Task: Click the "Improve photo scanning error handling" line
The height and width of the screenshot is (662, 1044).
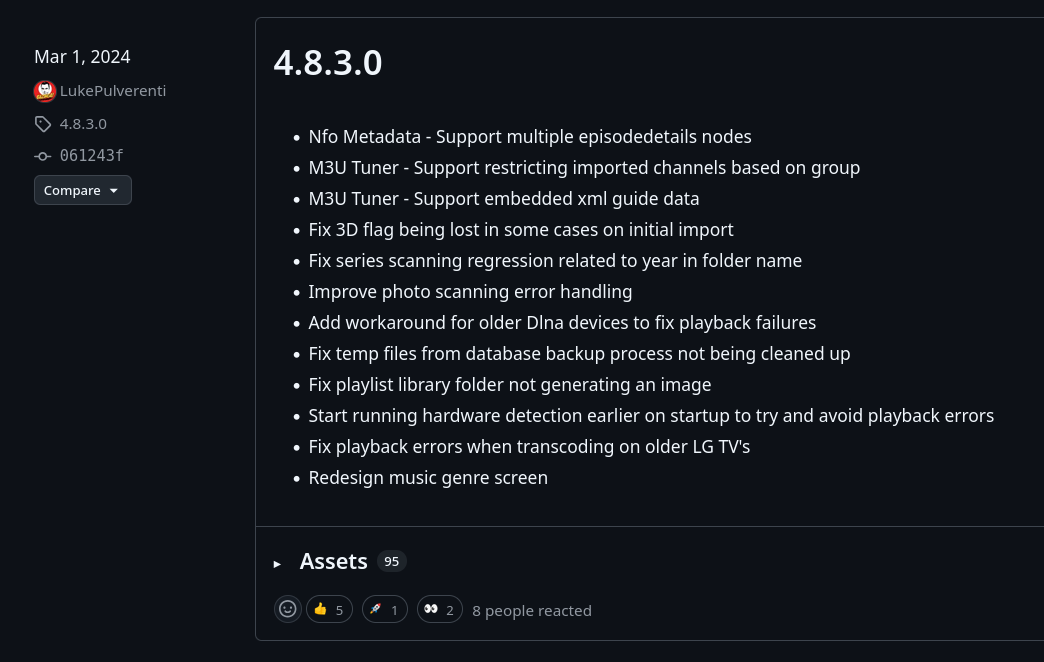Action: tap(470, 292)
